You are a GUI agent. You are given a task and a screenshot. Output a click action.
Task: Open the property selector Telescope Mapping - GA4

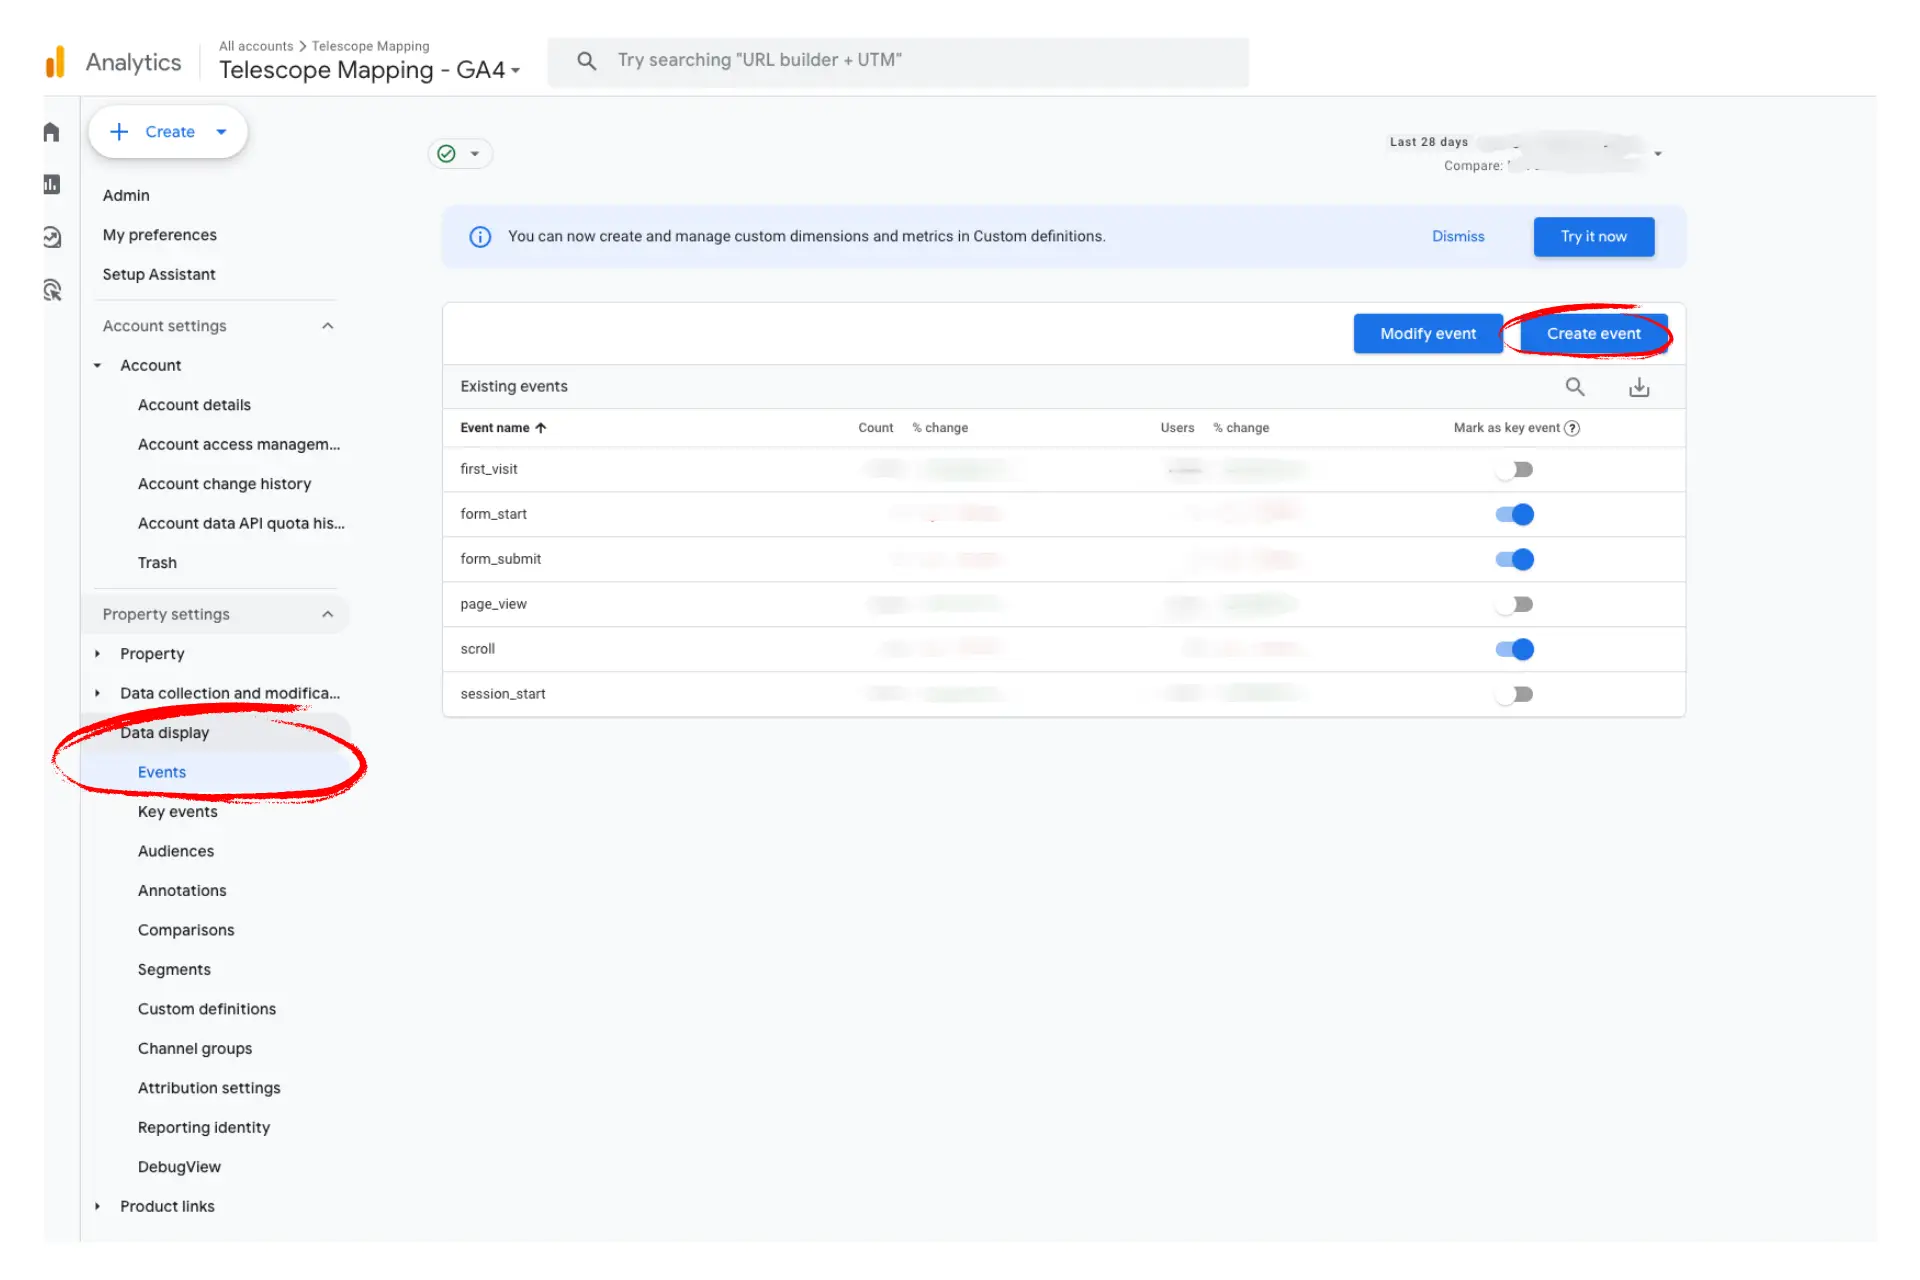370,70
